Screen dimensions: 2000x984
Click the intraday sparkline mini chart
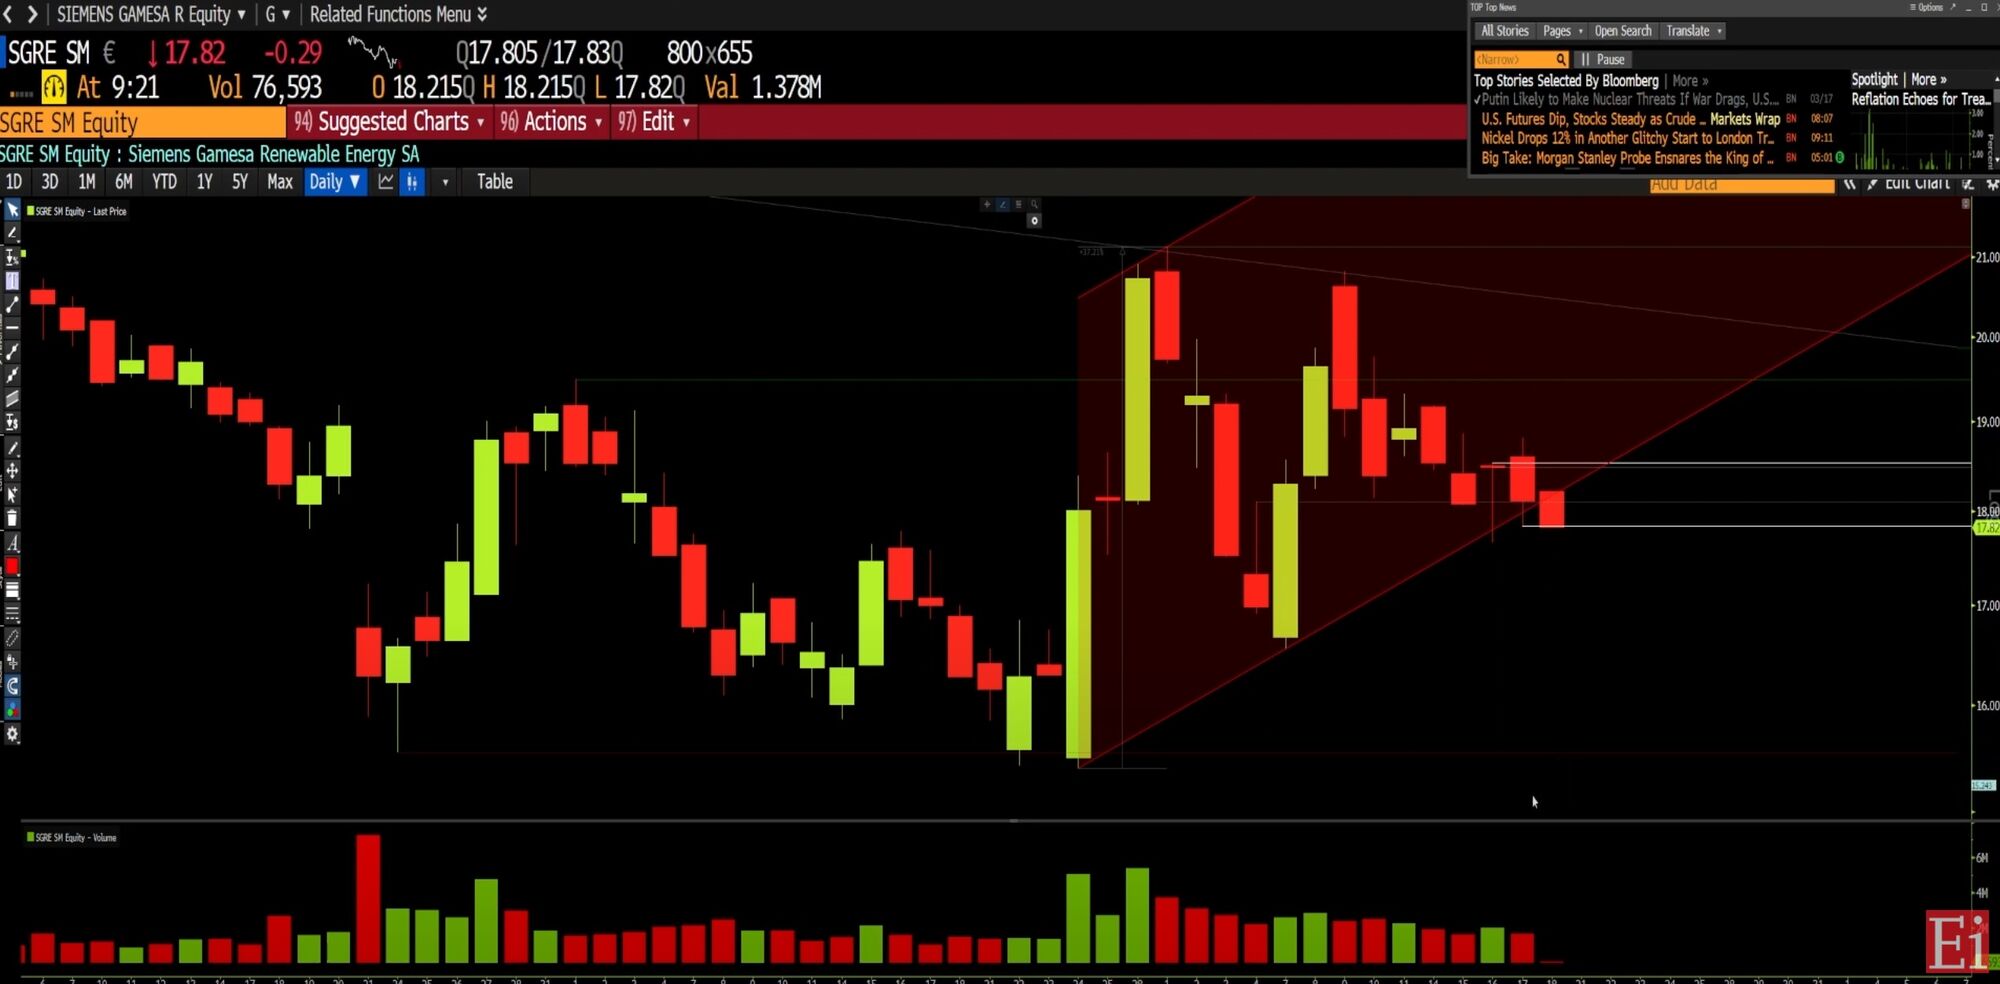pyautogui.click(x=374, y=51)
